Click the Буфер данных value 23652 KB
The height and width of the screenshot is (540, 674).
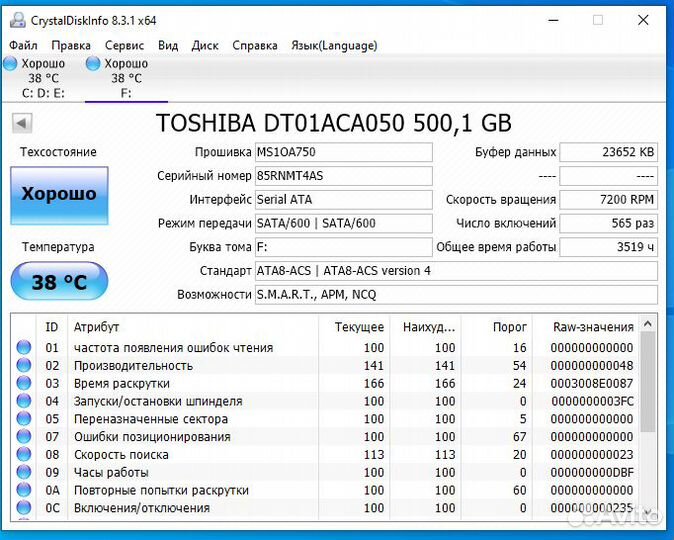(609, 152)
